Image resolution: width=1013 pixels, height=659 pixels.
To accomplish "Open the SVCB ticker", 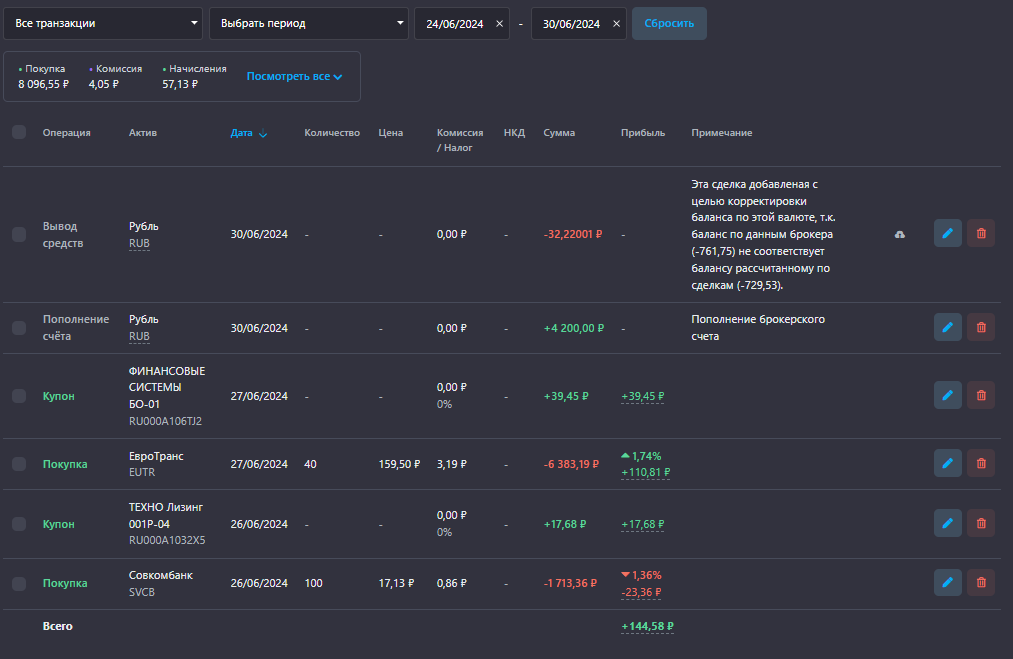I will (x=141, y=592).
